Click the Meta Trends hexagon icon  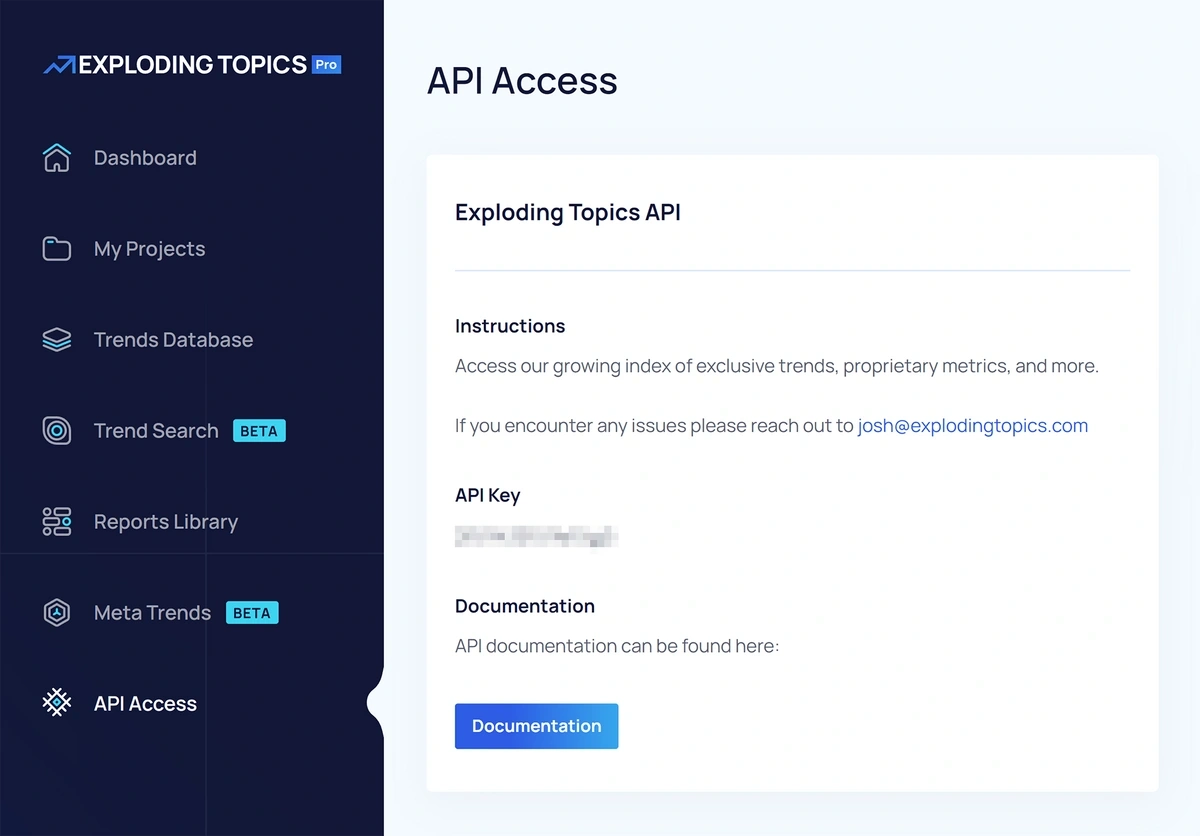(57, 613)
